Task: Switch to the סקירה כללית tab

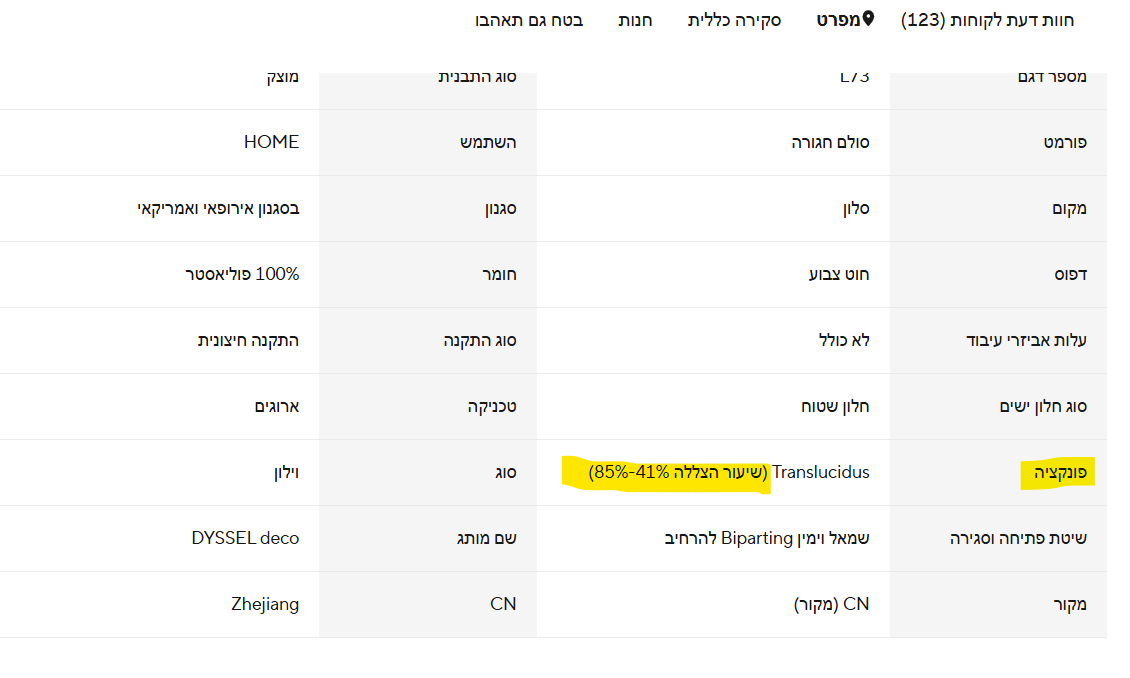Action: click(x=734, y=20)
